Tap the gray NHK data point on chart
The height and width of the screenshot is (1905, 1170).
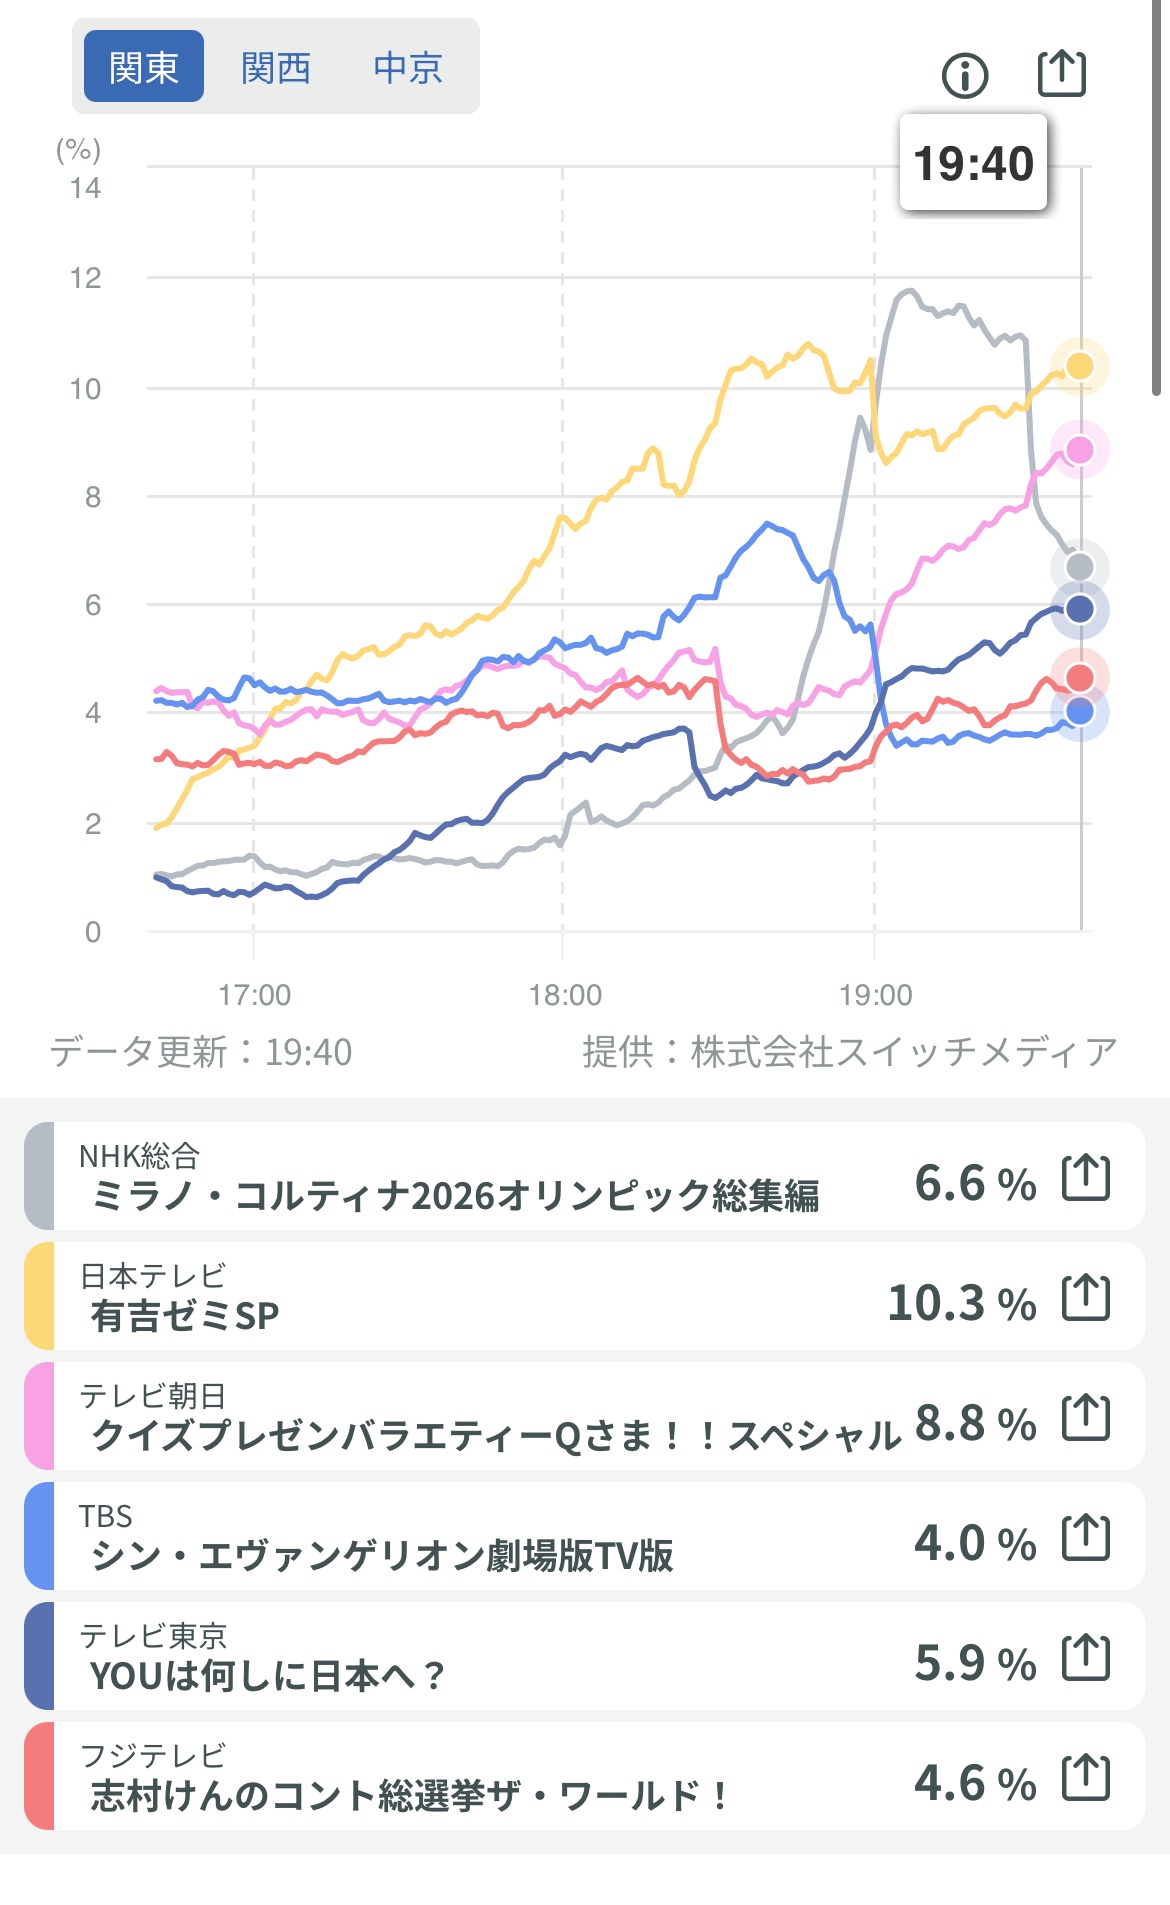tap(1079, 567)
